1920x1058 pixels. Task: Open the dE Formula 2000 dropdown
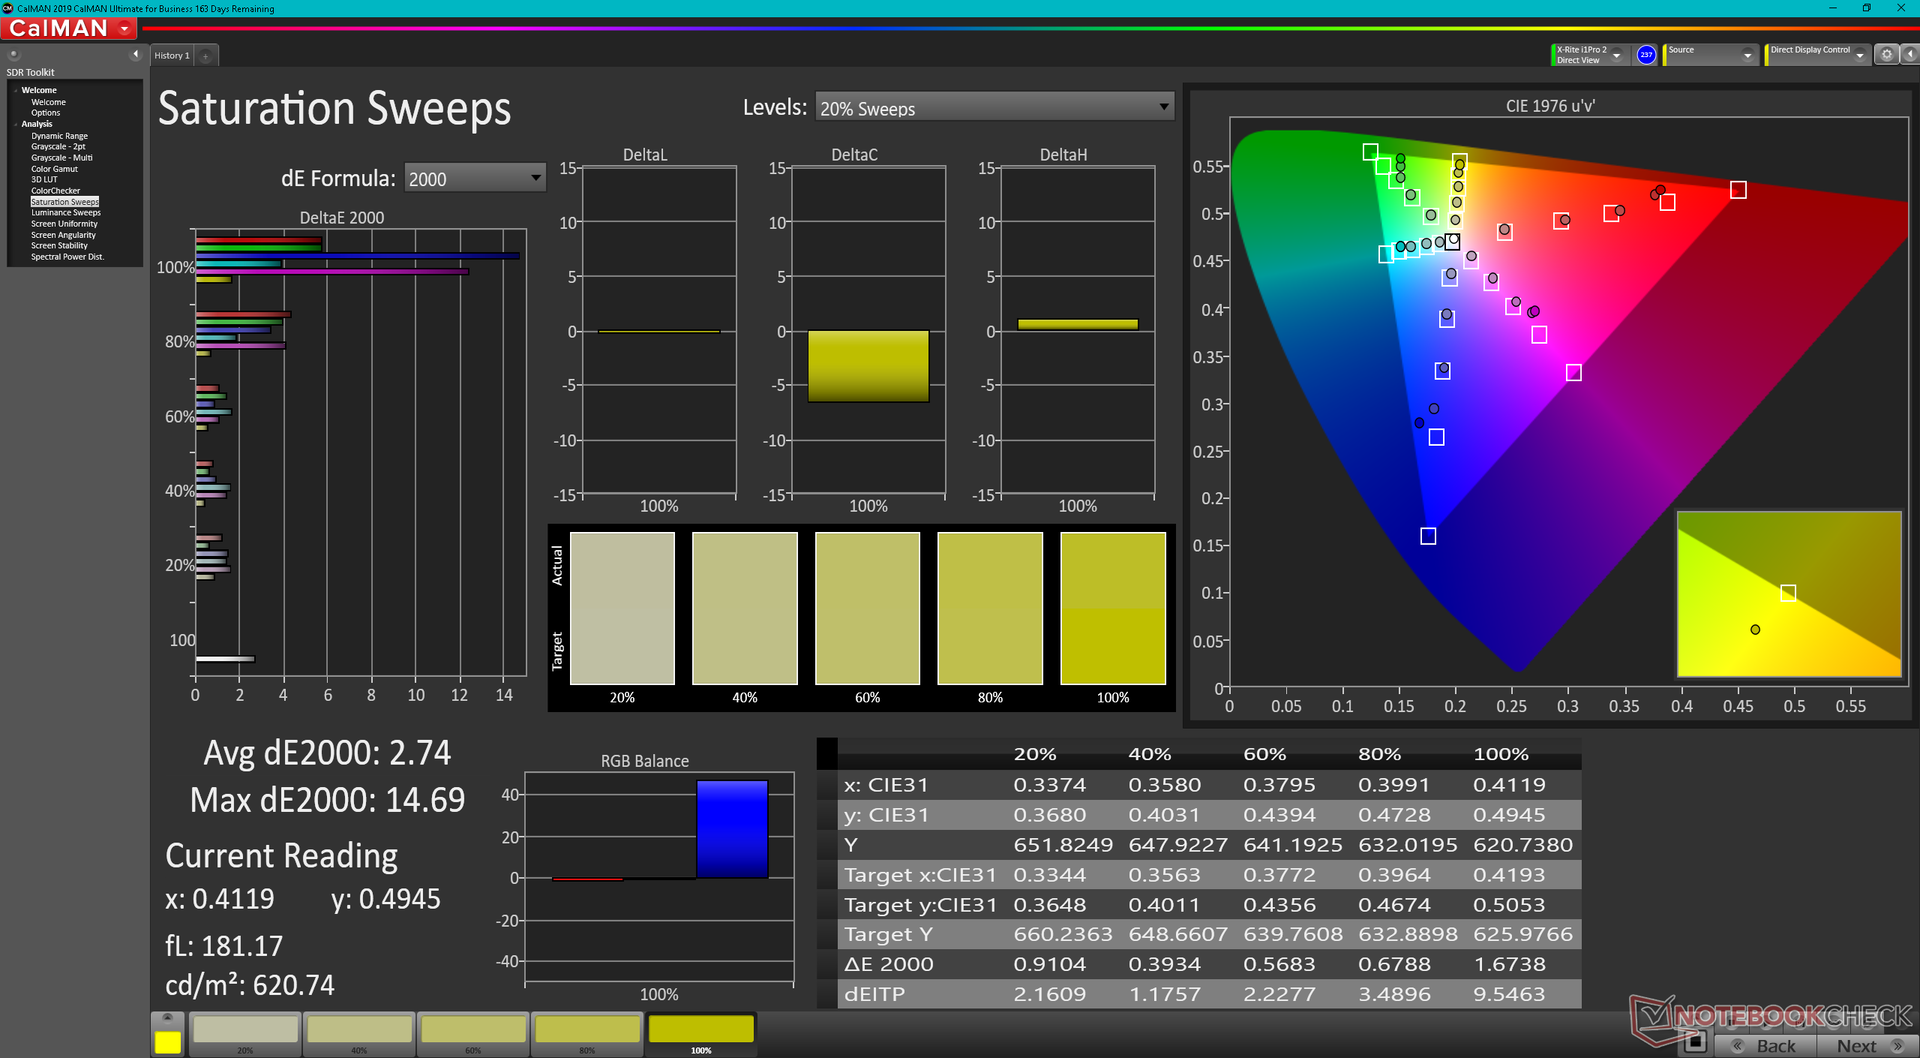[x=475, y=178]
